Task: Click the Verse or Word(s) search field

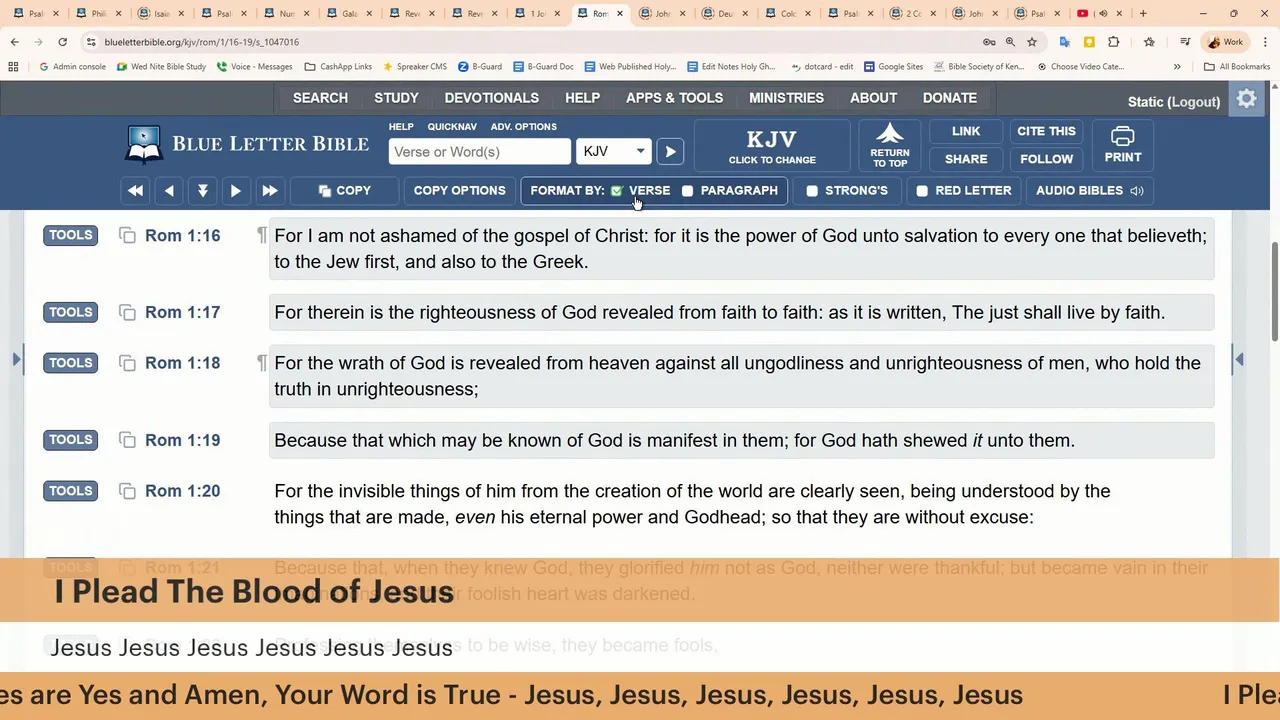Action: 479,151
